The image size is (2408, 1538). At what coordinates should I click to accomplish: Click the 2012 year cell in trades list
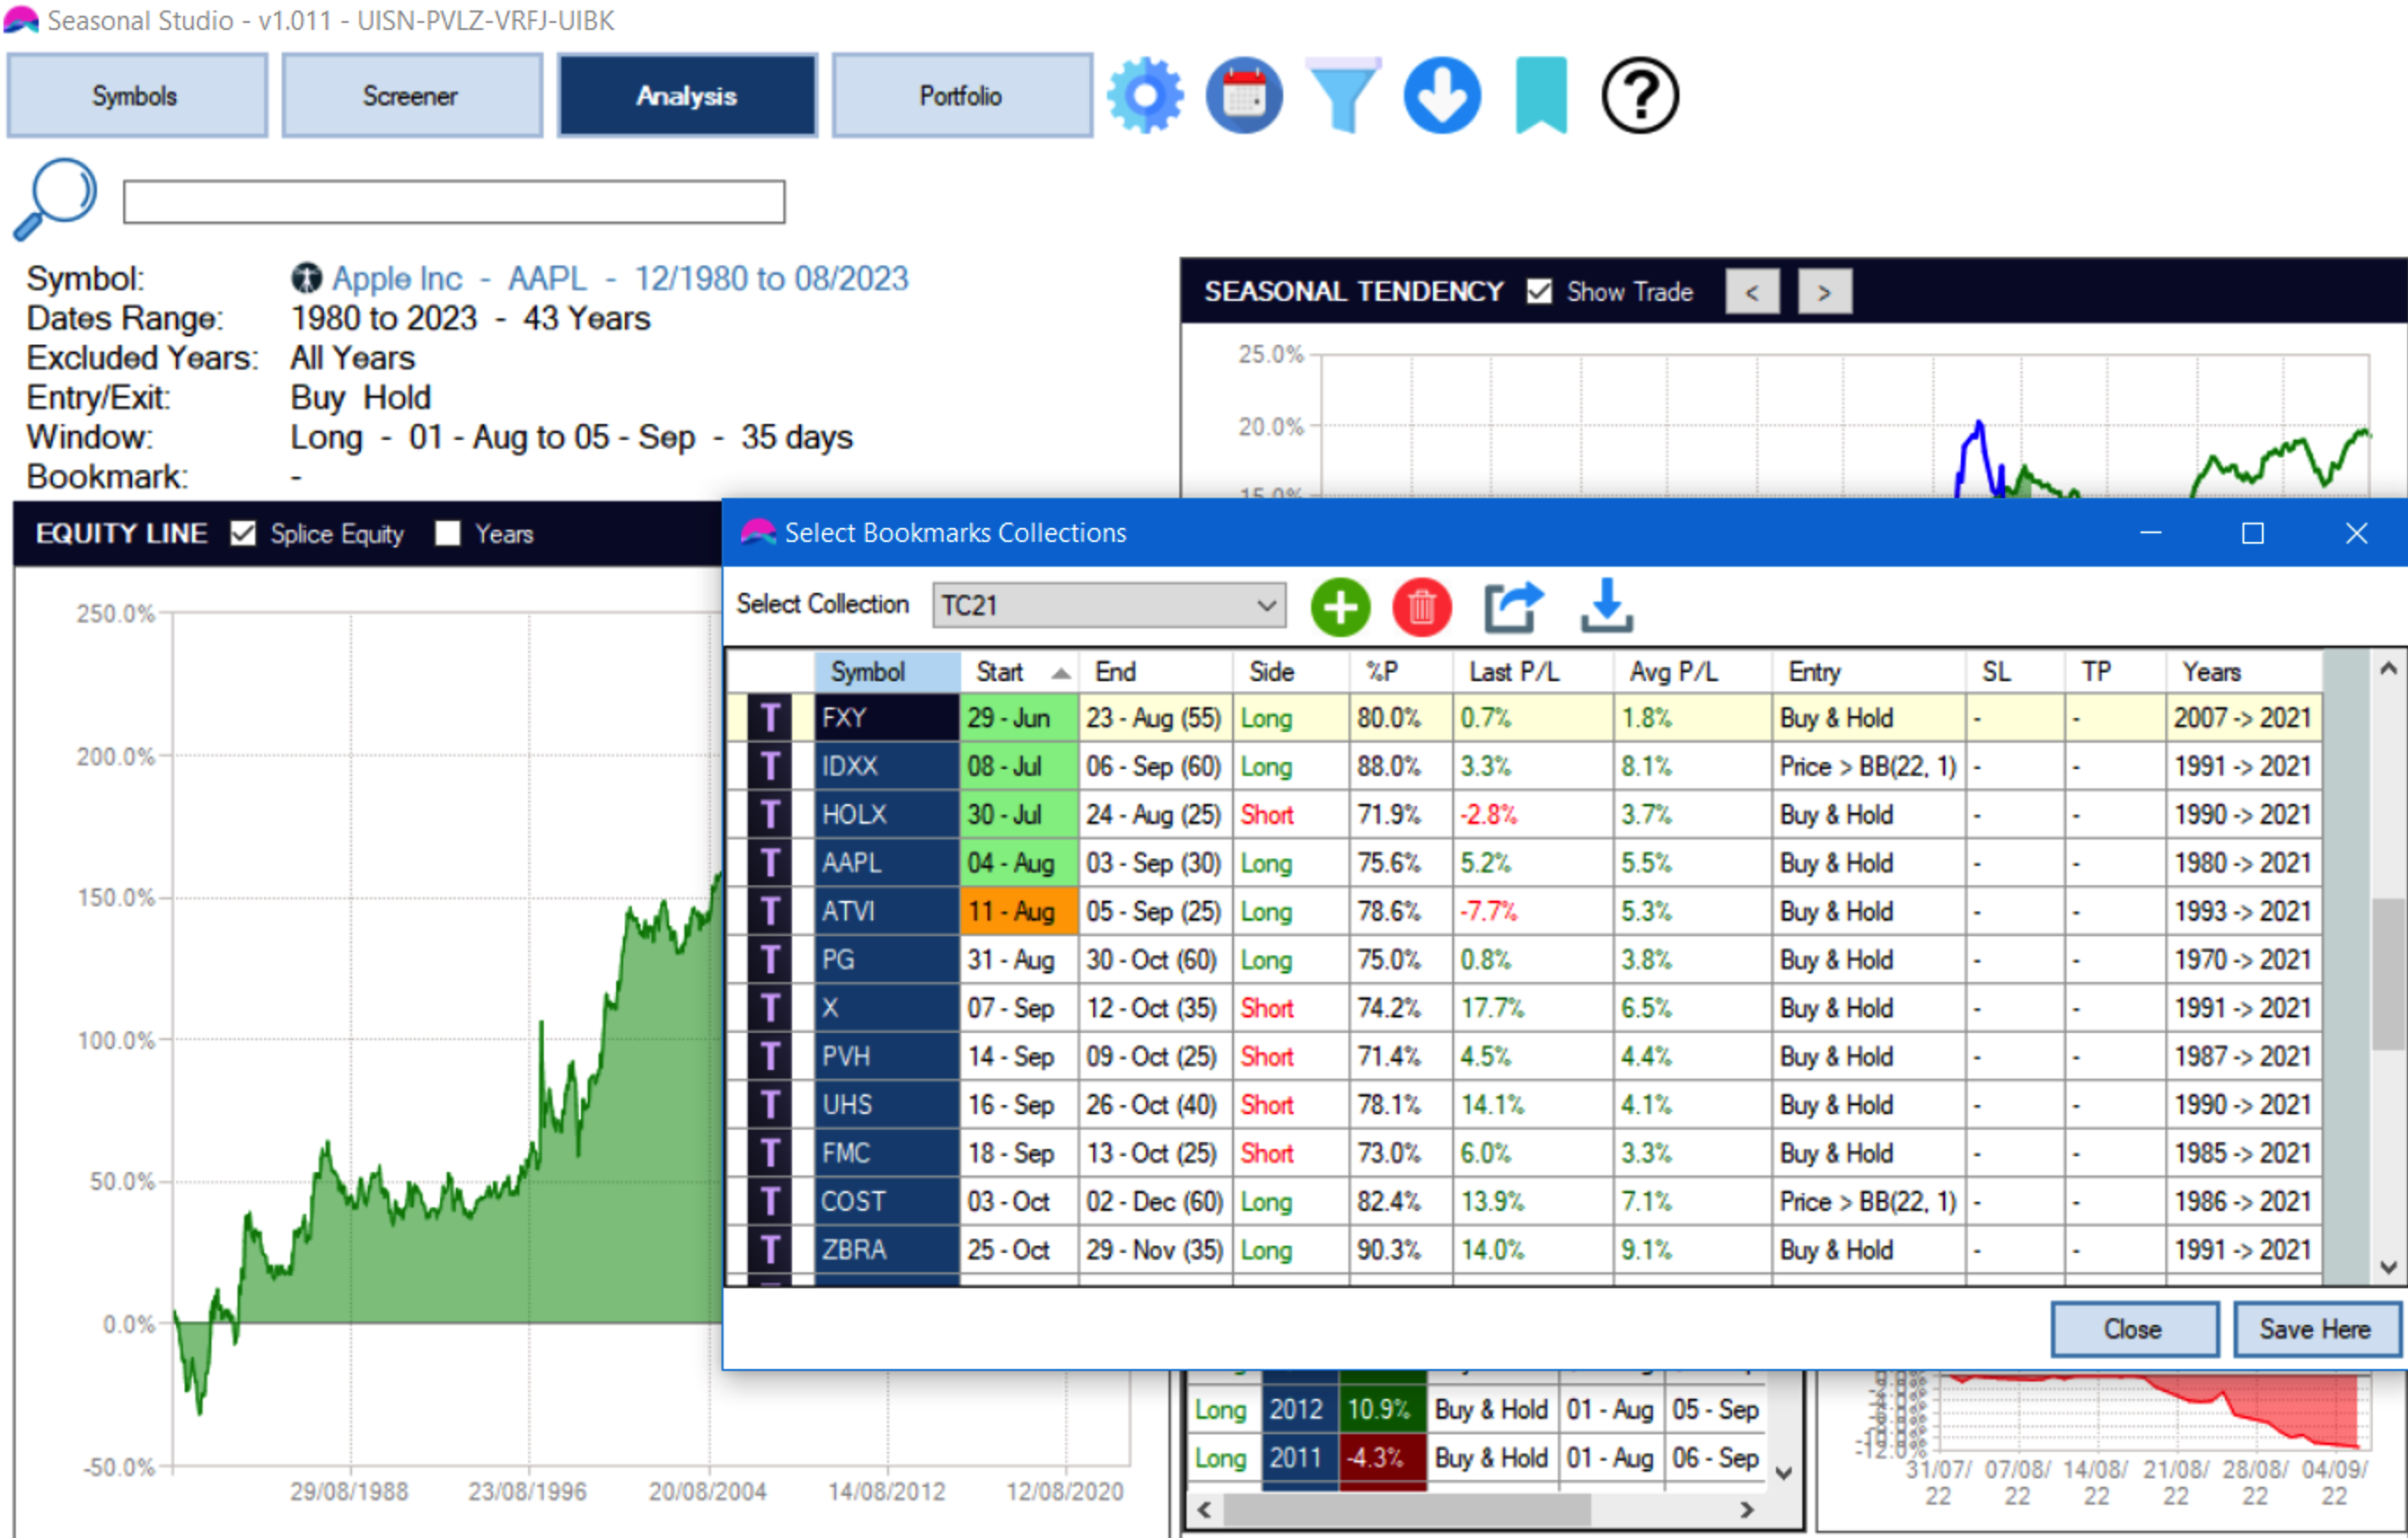[x=1299, y=1409]
